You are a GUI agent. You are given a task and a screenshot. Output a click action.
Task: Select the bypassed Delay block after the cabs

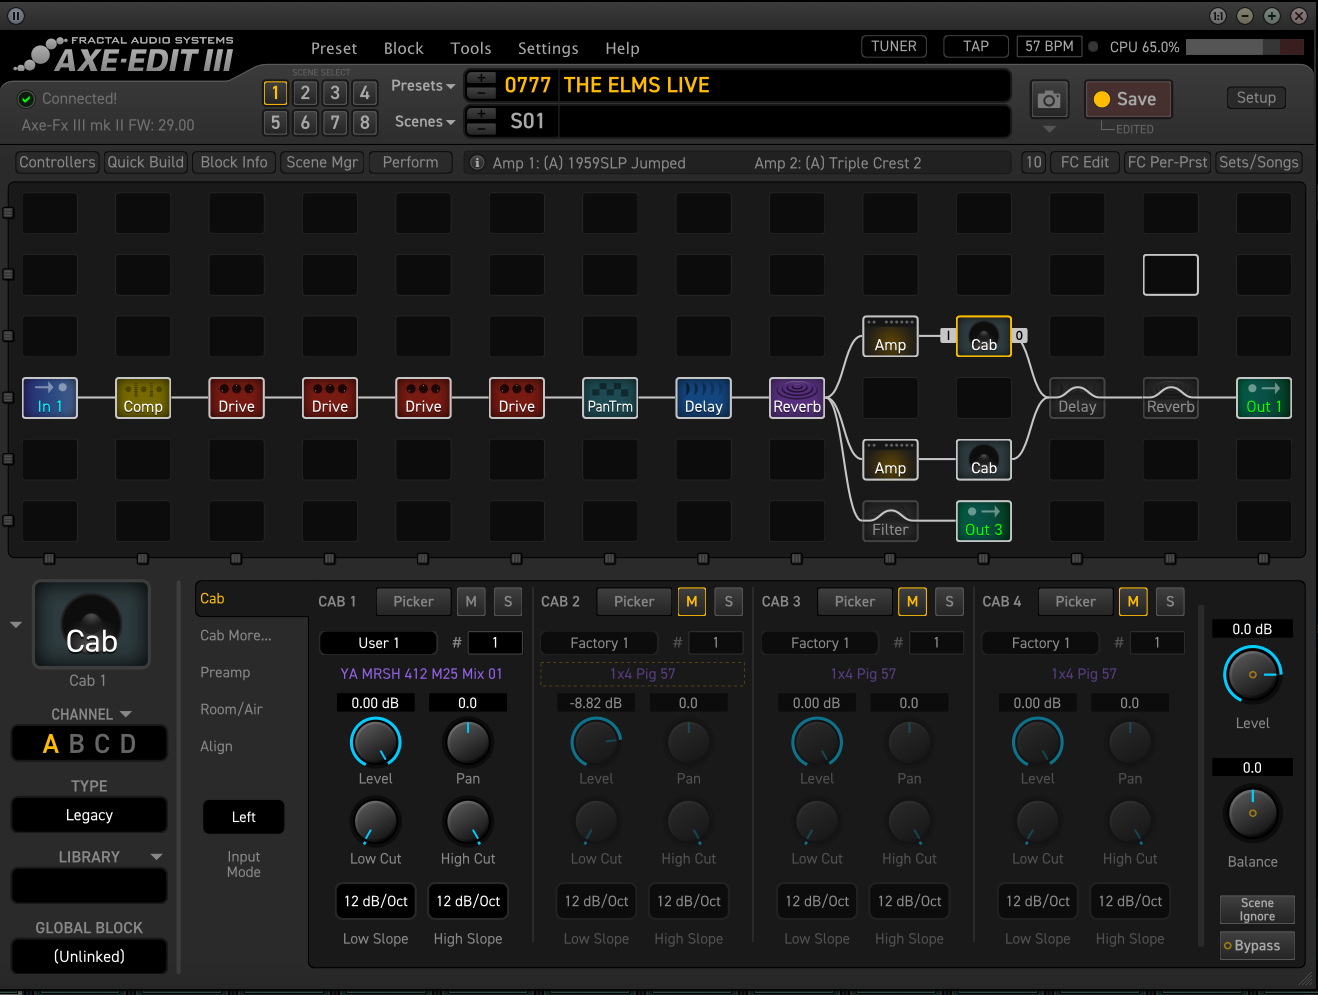coord(1077,398)
